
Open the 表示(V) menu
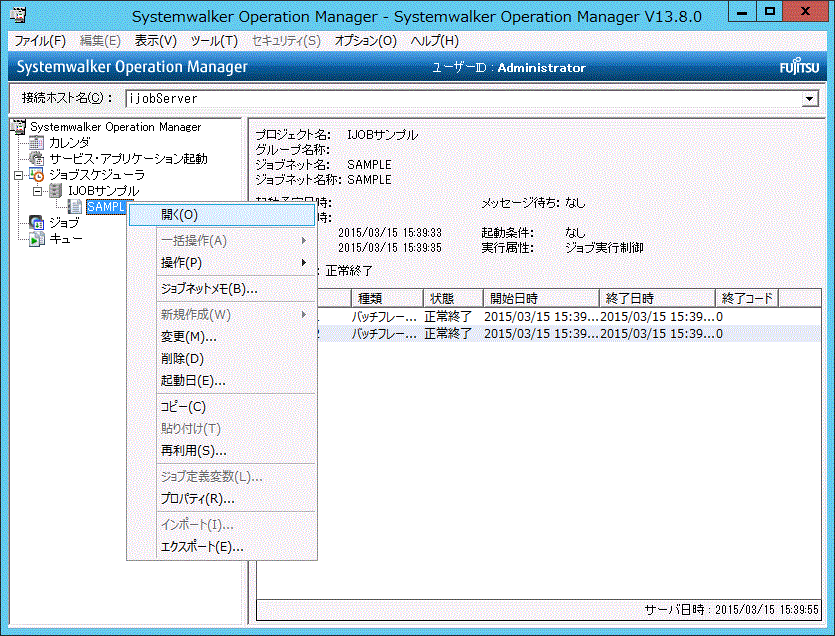[x=155, y=41]
